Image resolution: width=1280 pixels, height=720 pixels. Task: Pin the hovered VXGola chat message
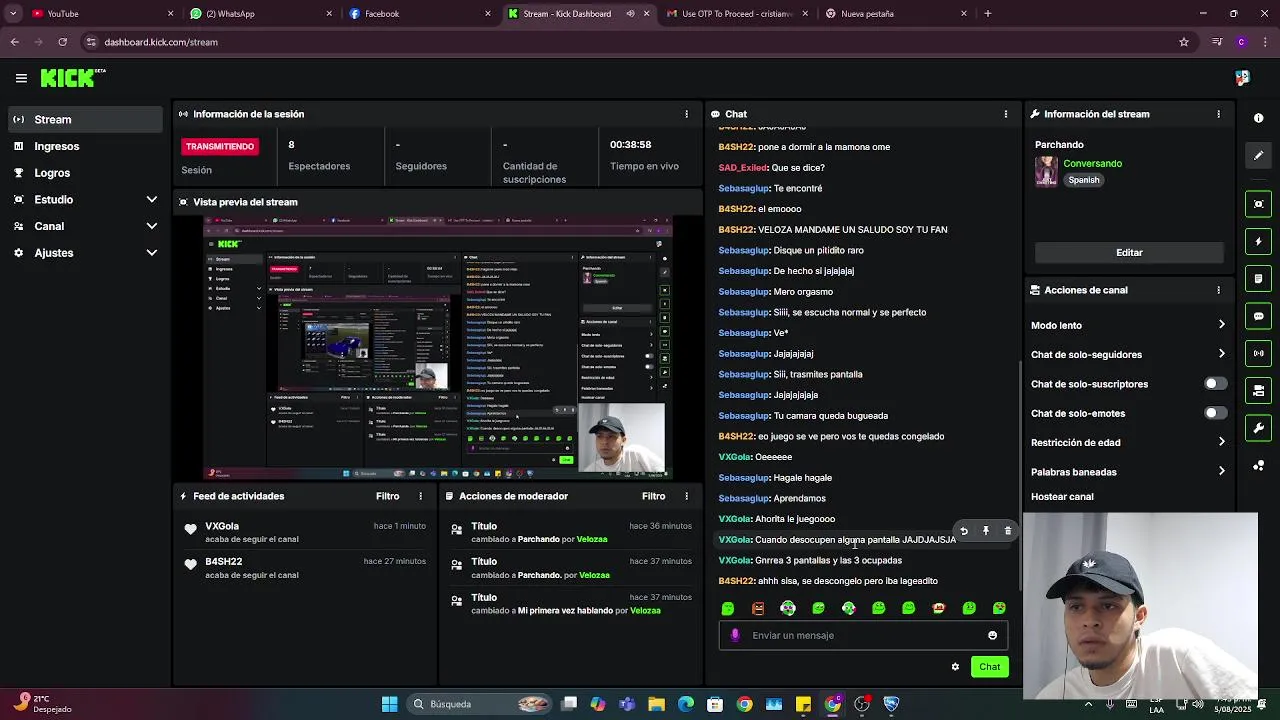(986, 531)
